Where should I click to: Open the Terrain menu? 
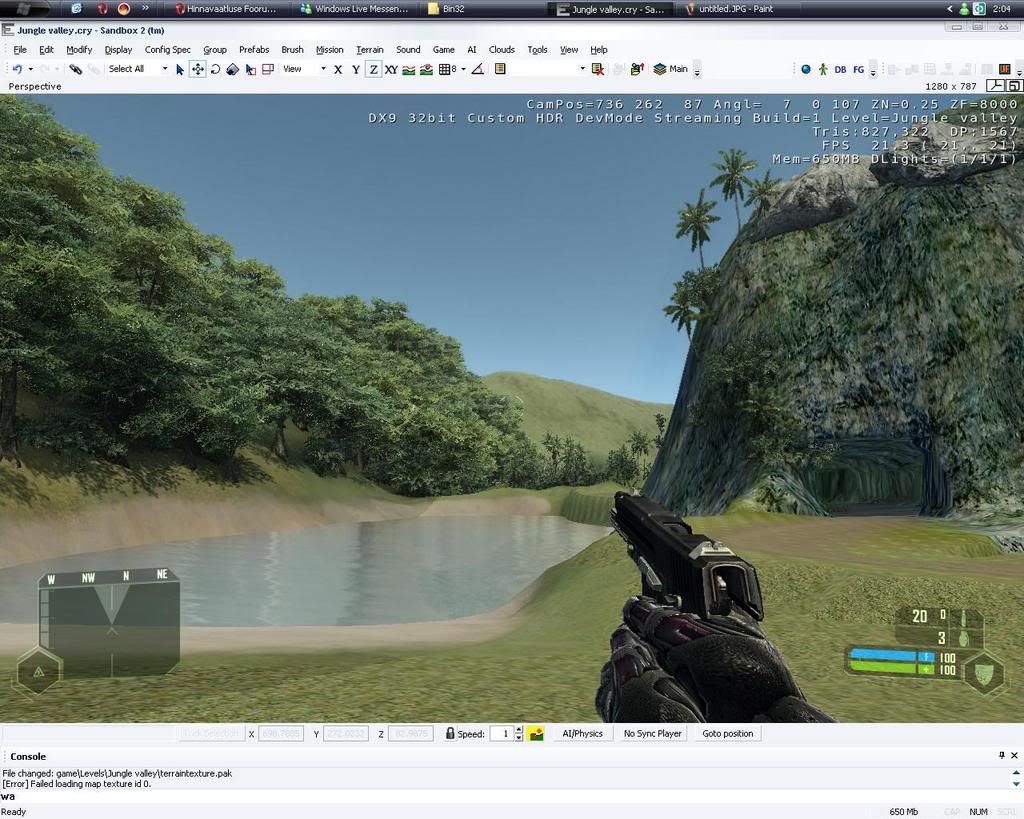(x=370, y=50)
